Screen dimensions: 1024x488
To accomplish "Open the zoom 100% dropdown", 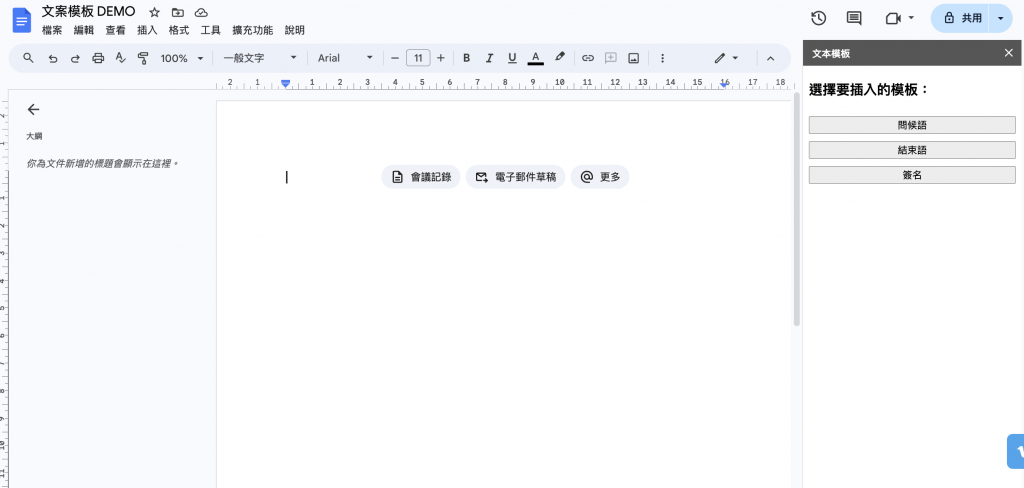I will [182, 58].
